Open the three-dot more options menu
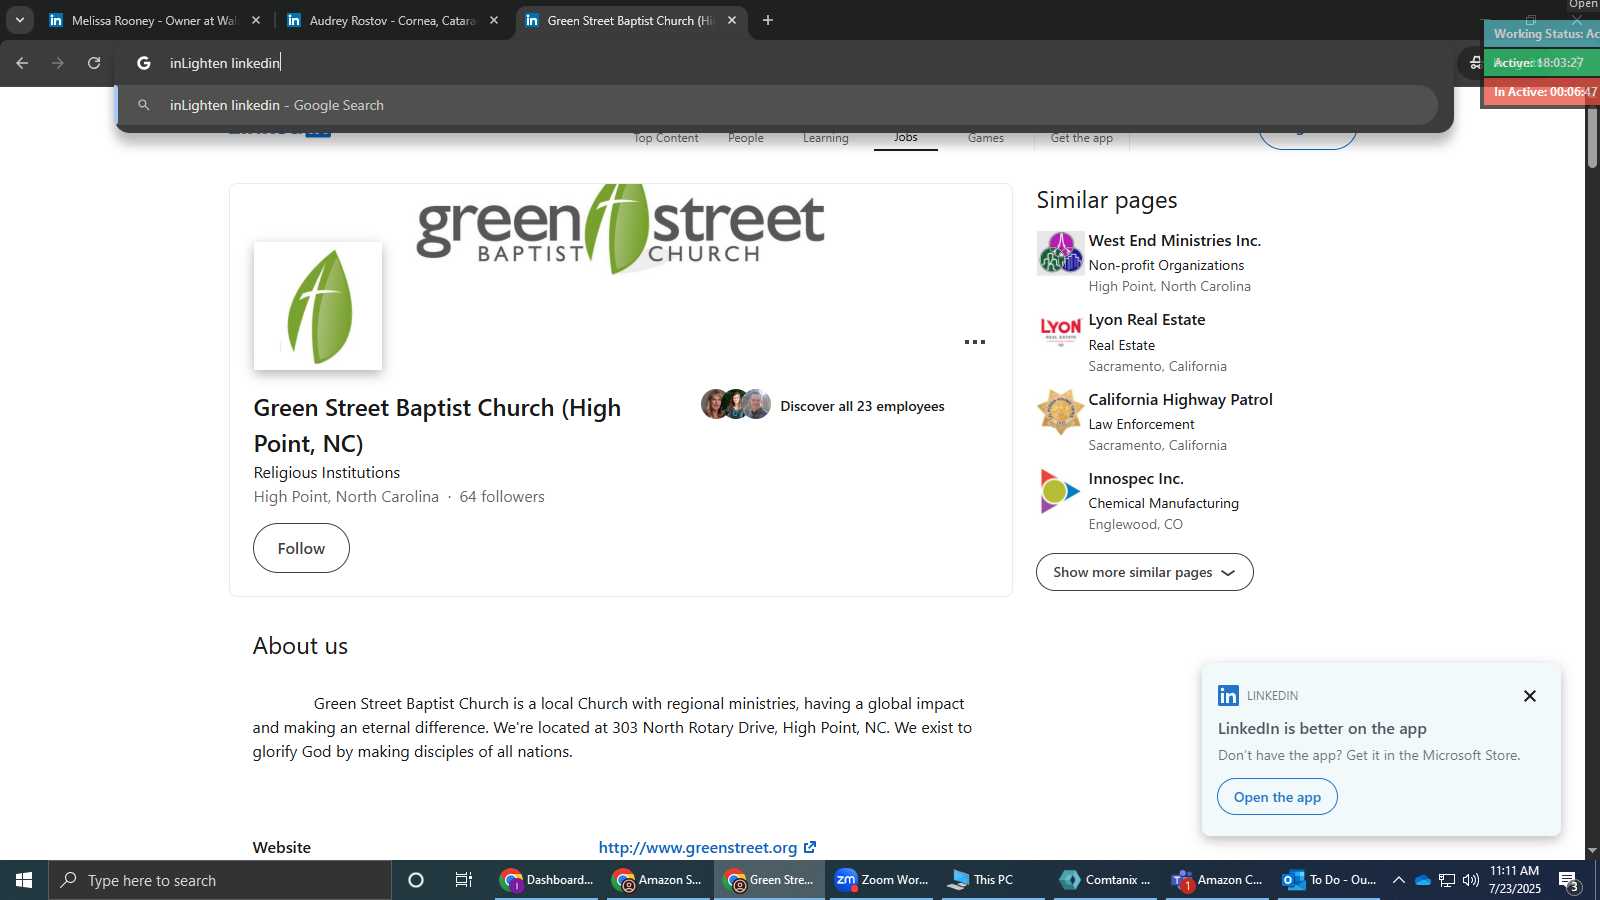Image resolution: width=1600 pixels, height=900 pixels. 975,342
